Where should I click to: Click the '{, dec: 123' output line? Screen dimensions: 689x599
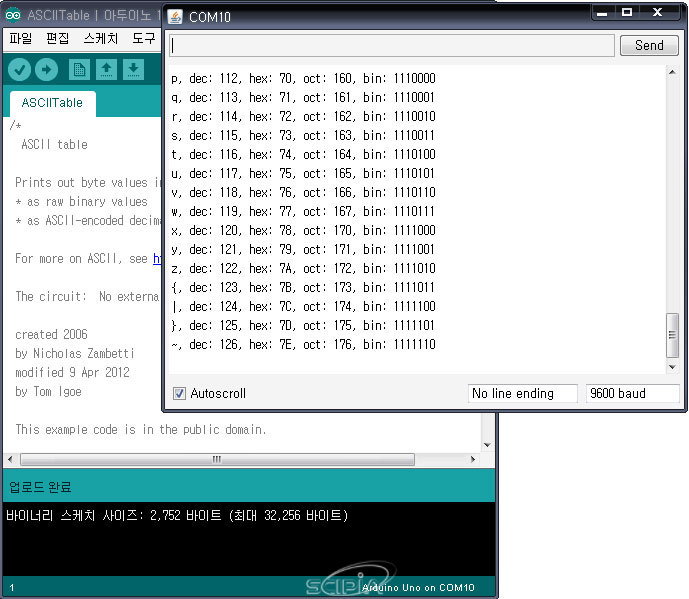303,287
